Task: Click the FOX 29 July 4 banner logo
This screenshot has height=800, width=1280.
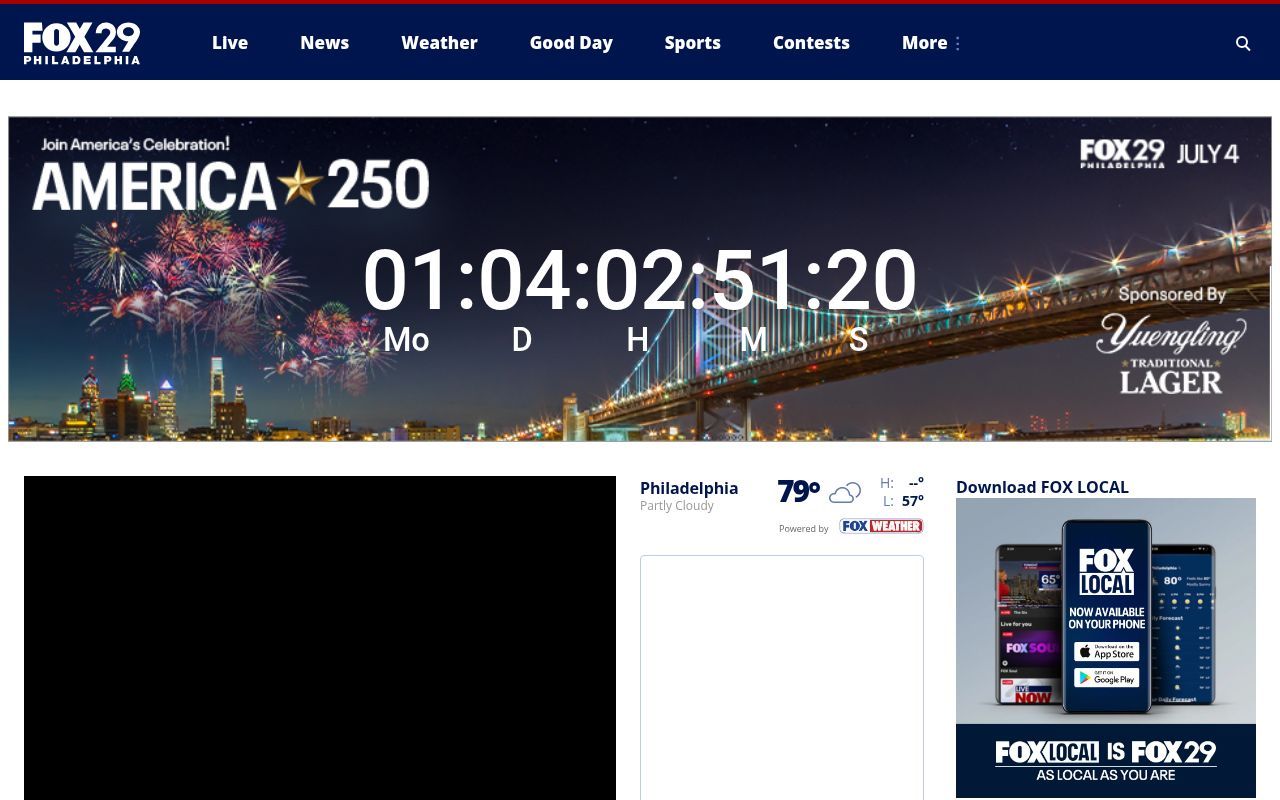Action: 1159,153
